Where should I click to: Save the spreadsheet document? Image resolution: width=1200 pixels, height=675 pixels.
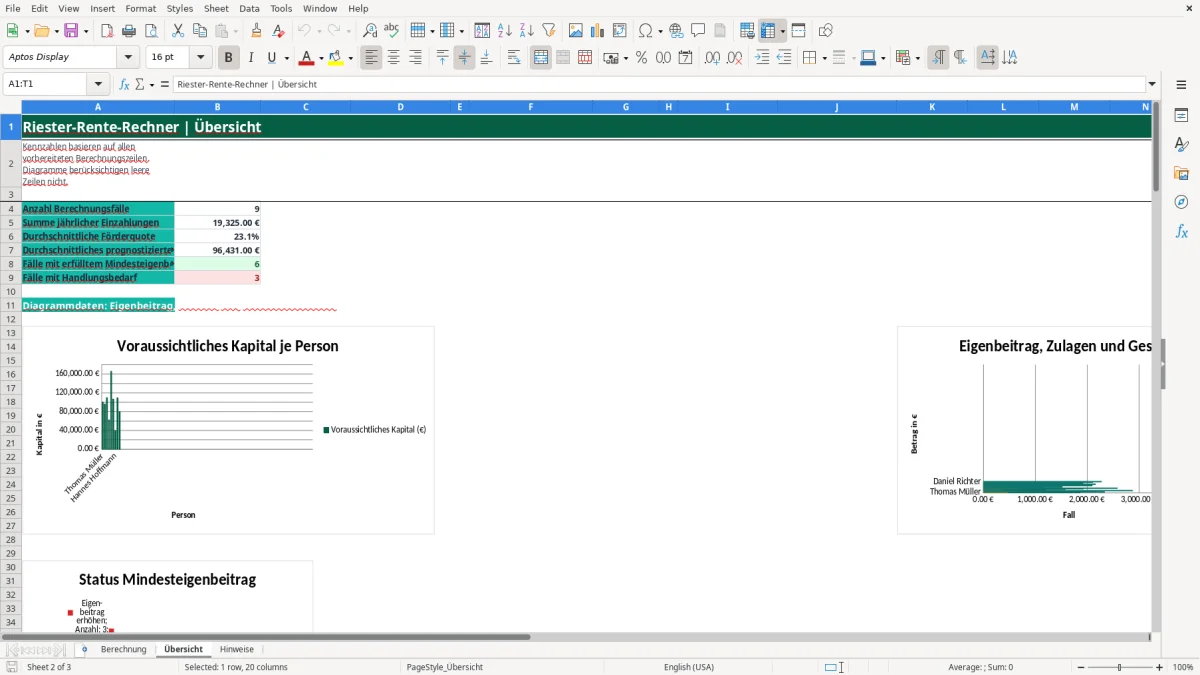click(x=71, y=31)
